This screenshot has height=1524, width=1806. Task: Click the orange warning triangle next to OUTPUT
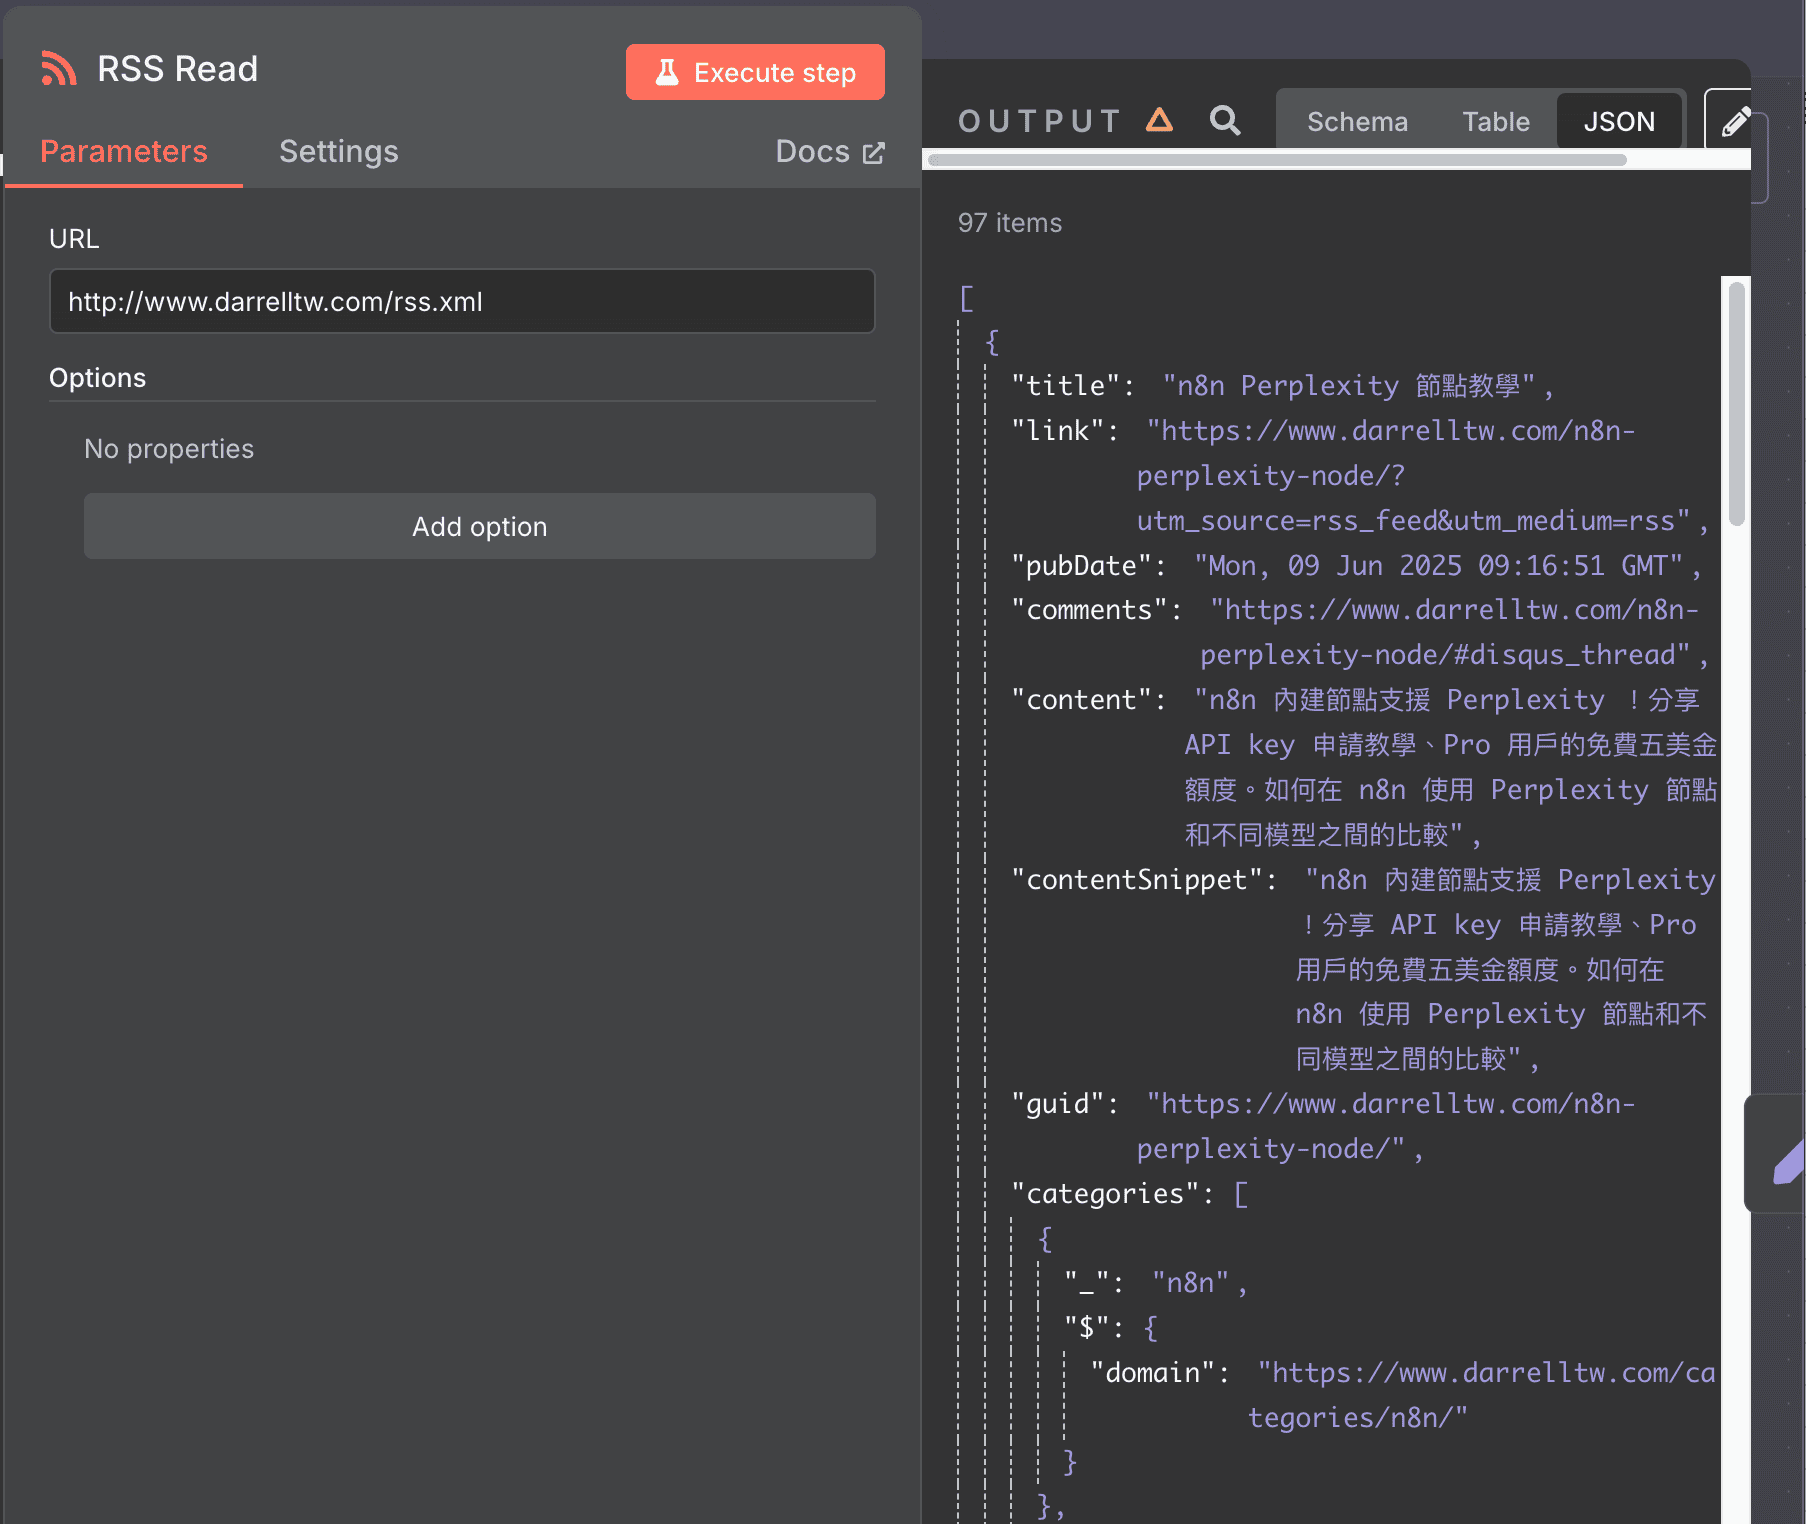tap(1159, 119)
